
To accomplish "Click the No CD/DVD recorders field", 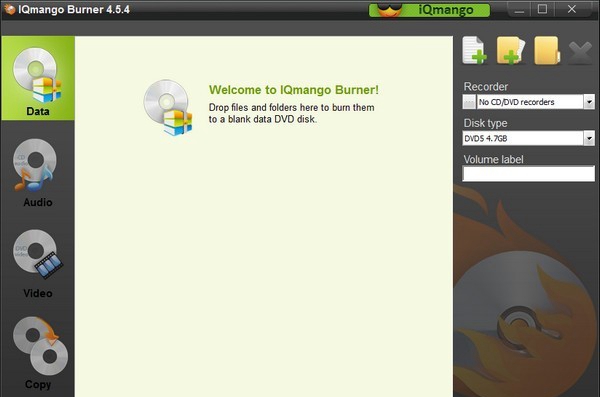I will point(530,102).
